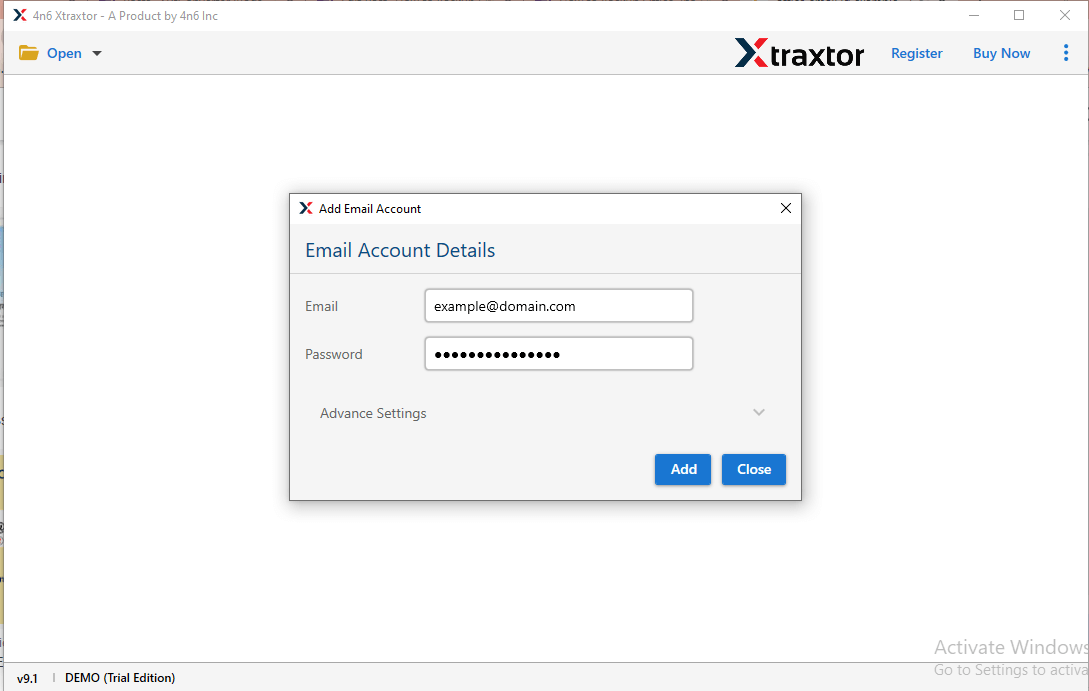Click inside the Email input field

[558, 305]
